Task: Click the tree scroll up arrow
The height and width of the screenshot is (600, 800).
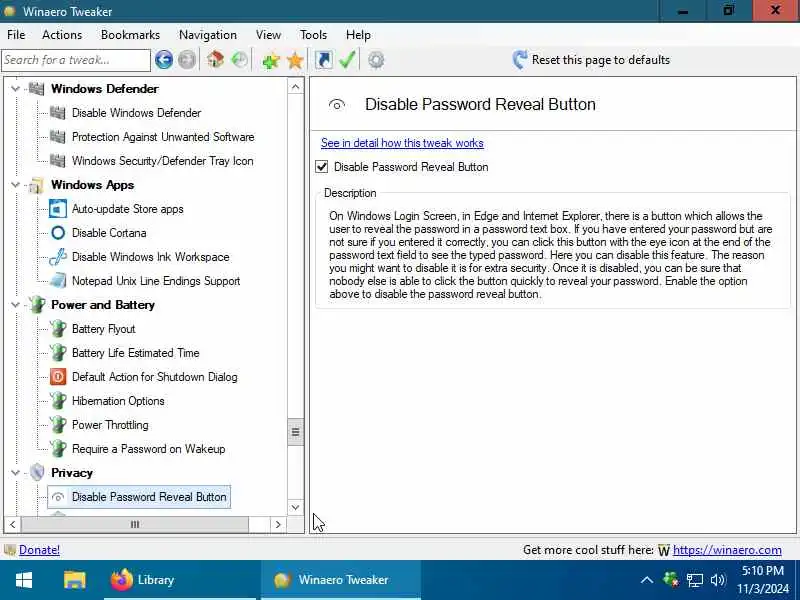Action: click(295, 87)
